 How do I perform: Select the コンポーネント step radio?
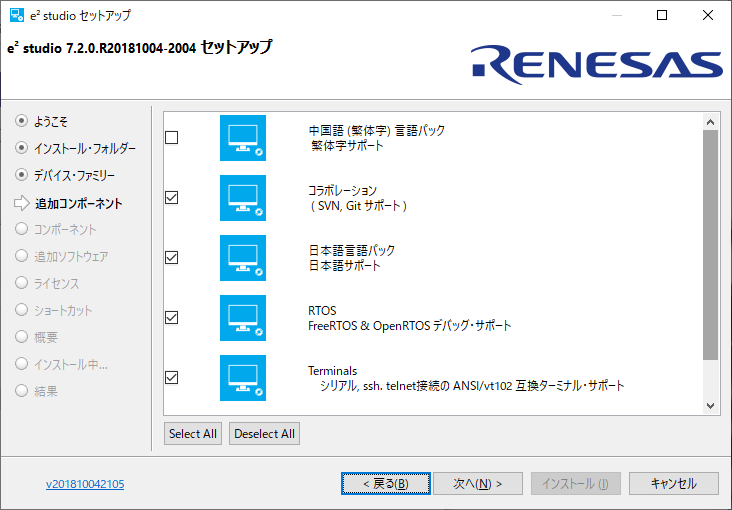click(21, 229)
